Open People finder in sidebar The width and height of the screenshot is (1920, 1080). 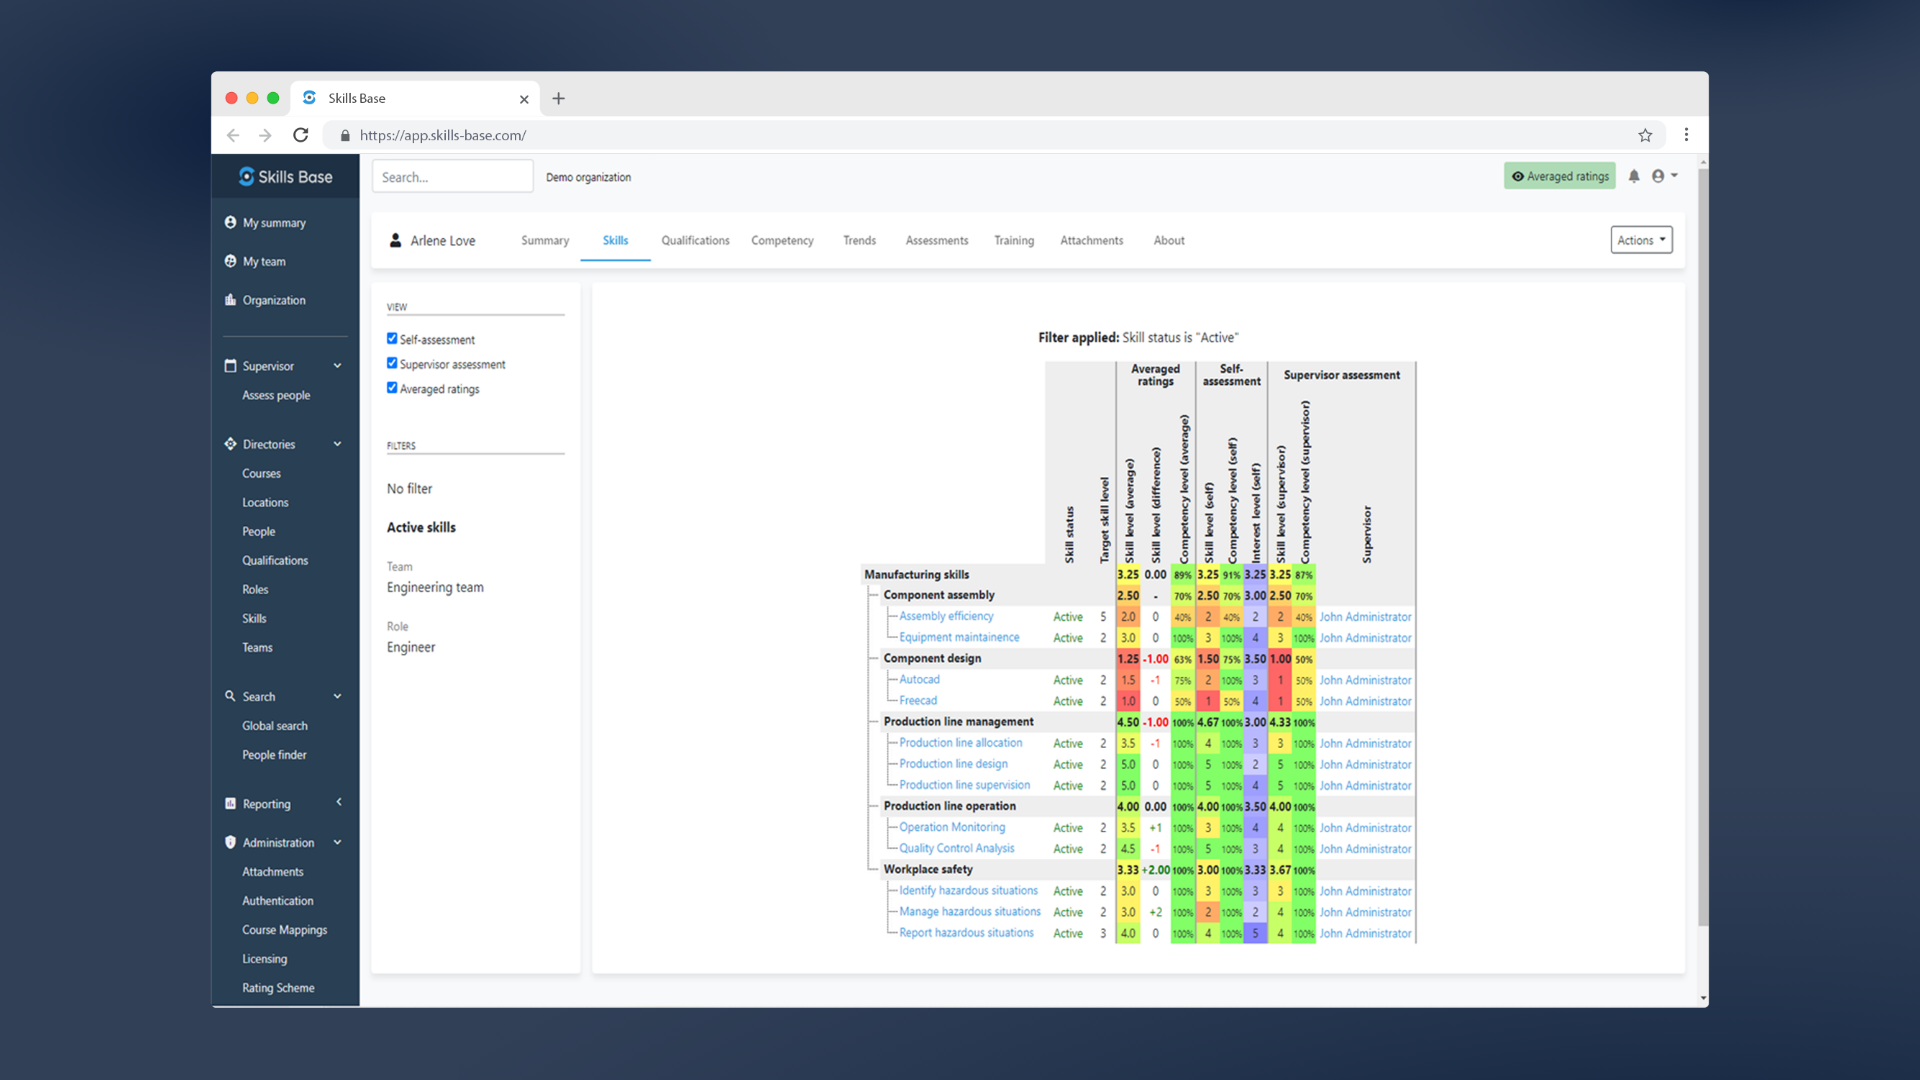(274, 755)
